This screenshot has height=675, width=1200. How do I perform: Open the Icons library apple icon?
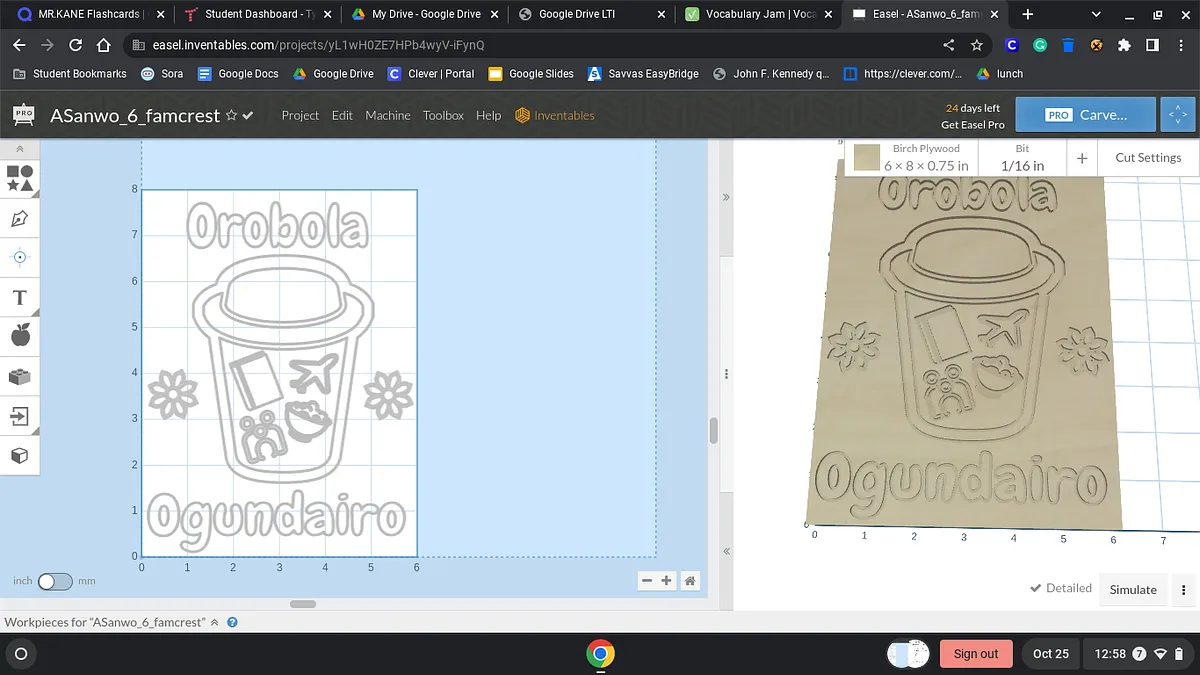click(20, 336)
